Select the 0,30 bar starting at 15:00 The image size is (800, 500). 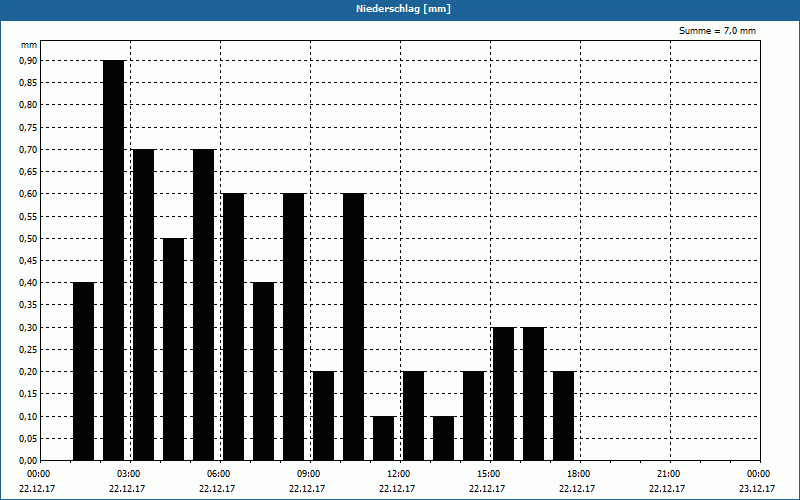click(x=504, y=393)
